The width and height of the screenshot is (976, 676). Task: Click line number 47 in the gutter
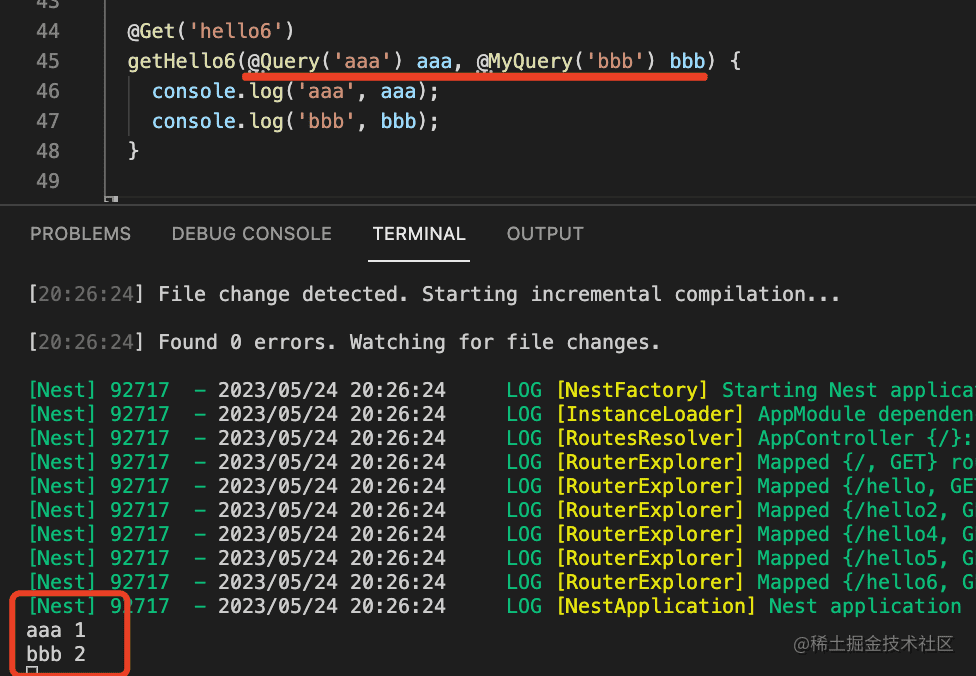point(48,121)
